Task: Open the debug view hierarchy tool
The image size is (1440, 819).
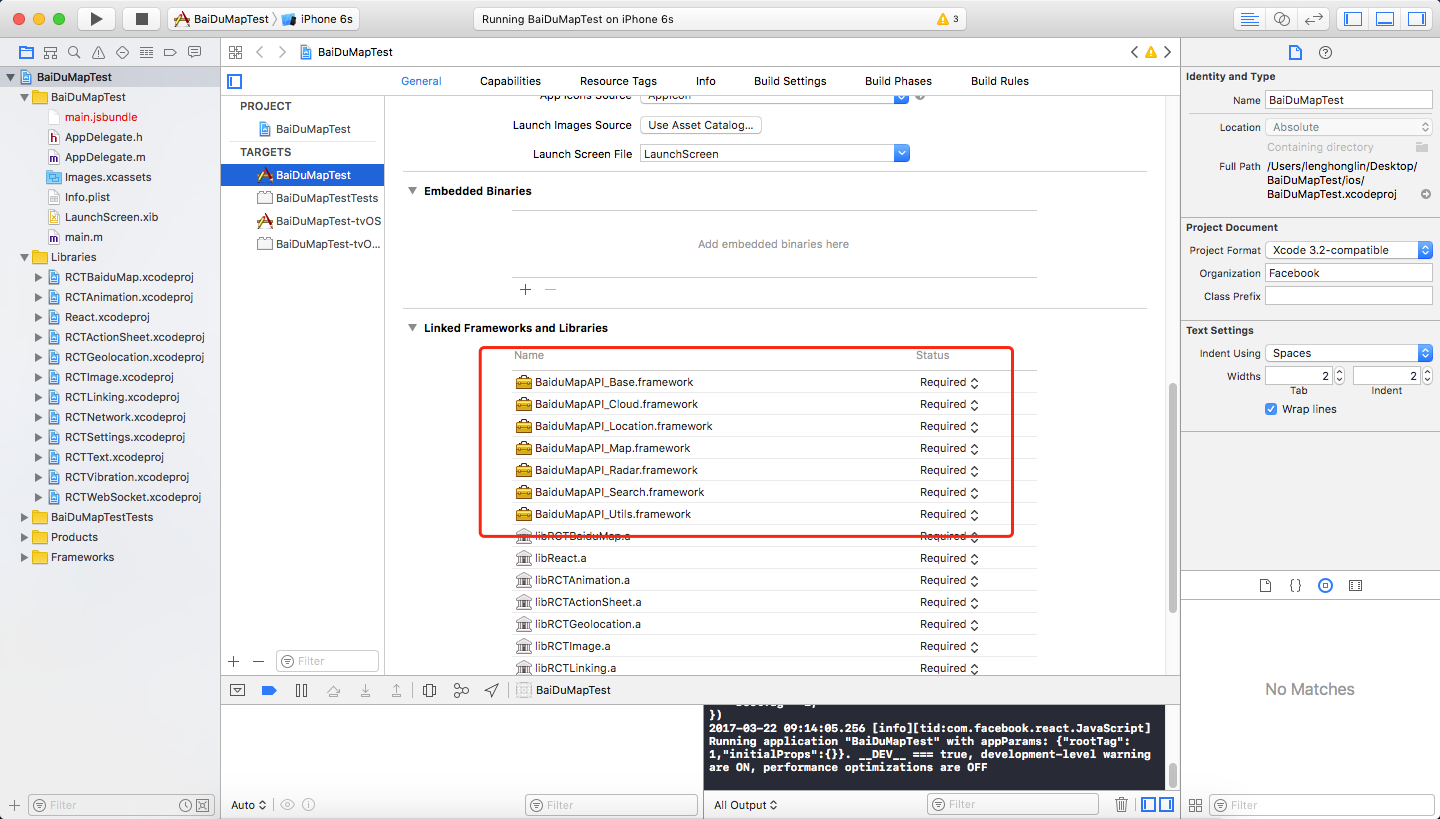Action: coord(429,690)
